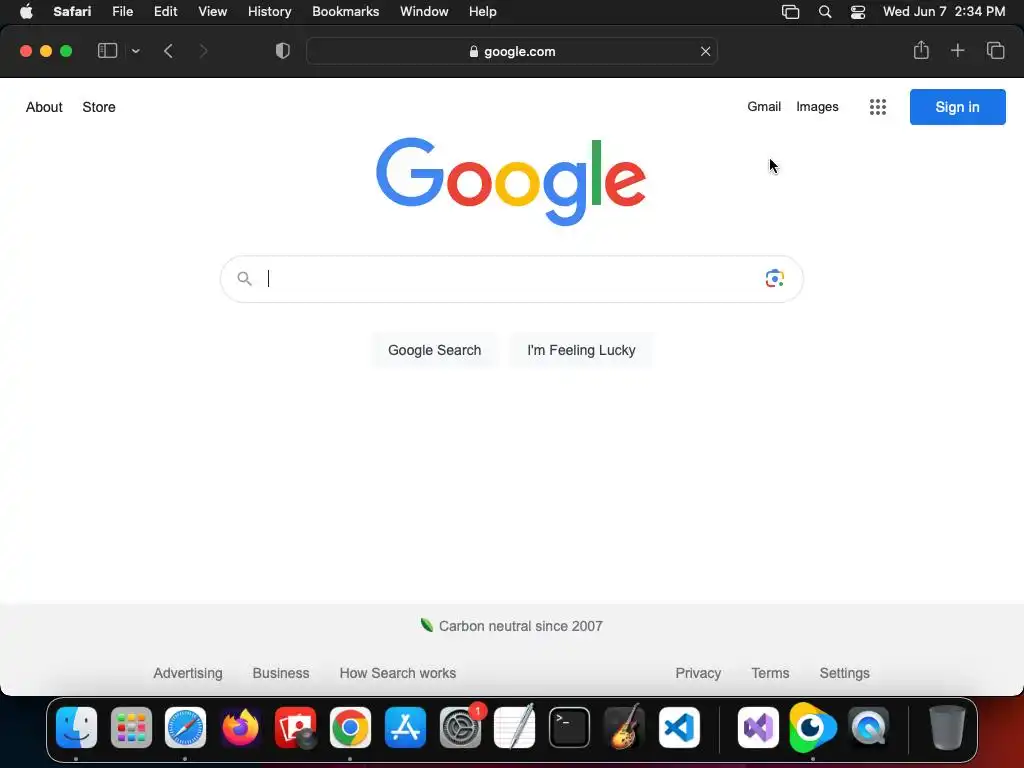
Task: Open the Help menu
Action: (x=483, y=12)
